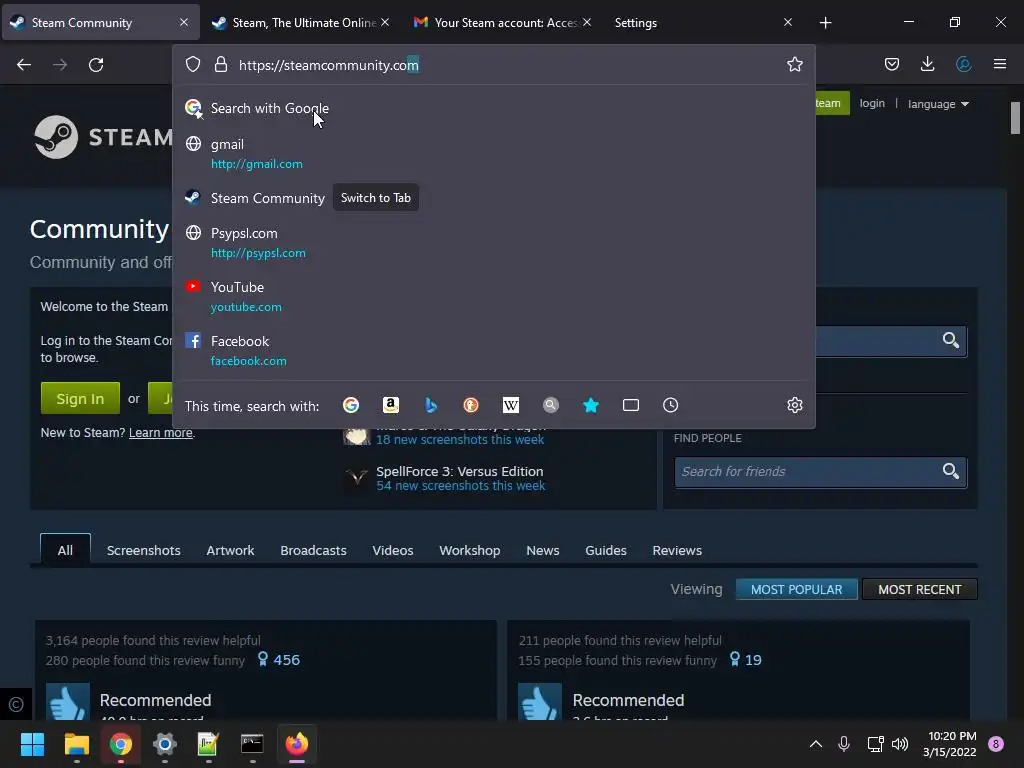The width and height of the screenshot is (1024, 768).
Task: Open the Firefox downloads panel
Action: pos(927,64)
